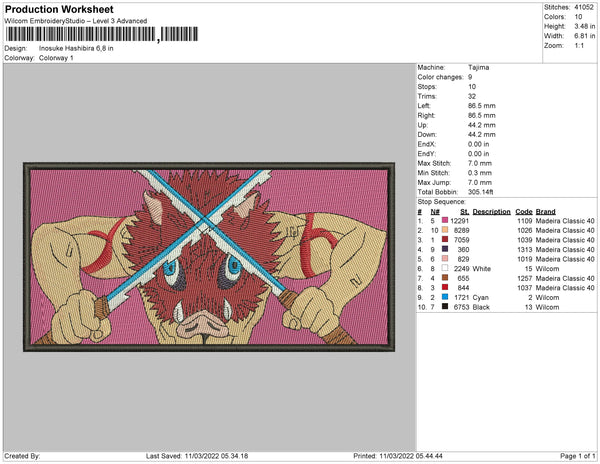Image resolution: width=600 pixels, height=464 pixels.
Task: Click the dark red swatch for code 1039
Action: 445,239
